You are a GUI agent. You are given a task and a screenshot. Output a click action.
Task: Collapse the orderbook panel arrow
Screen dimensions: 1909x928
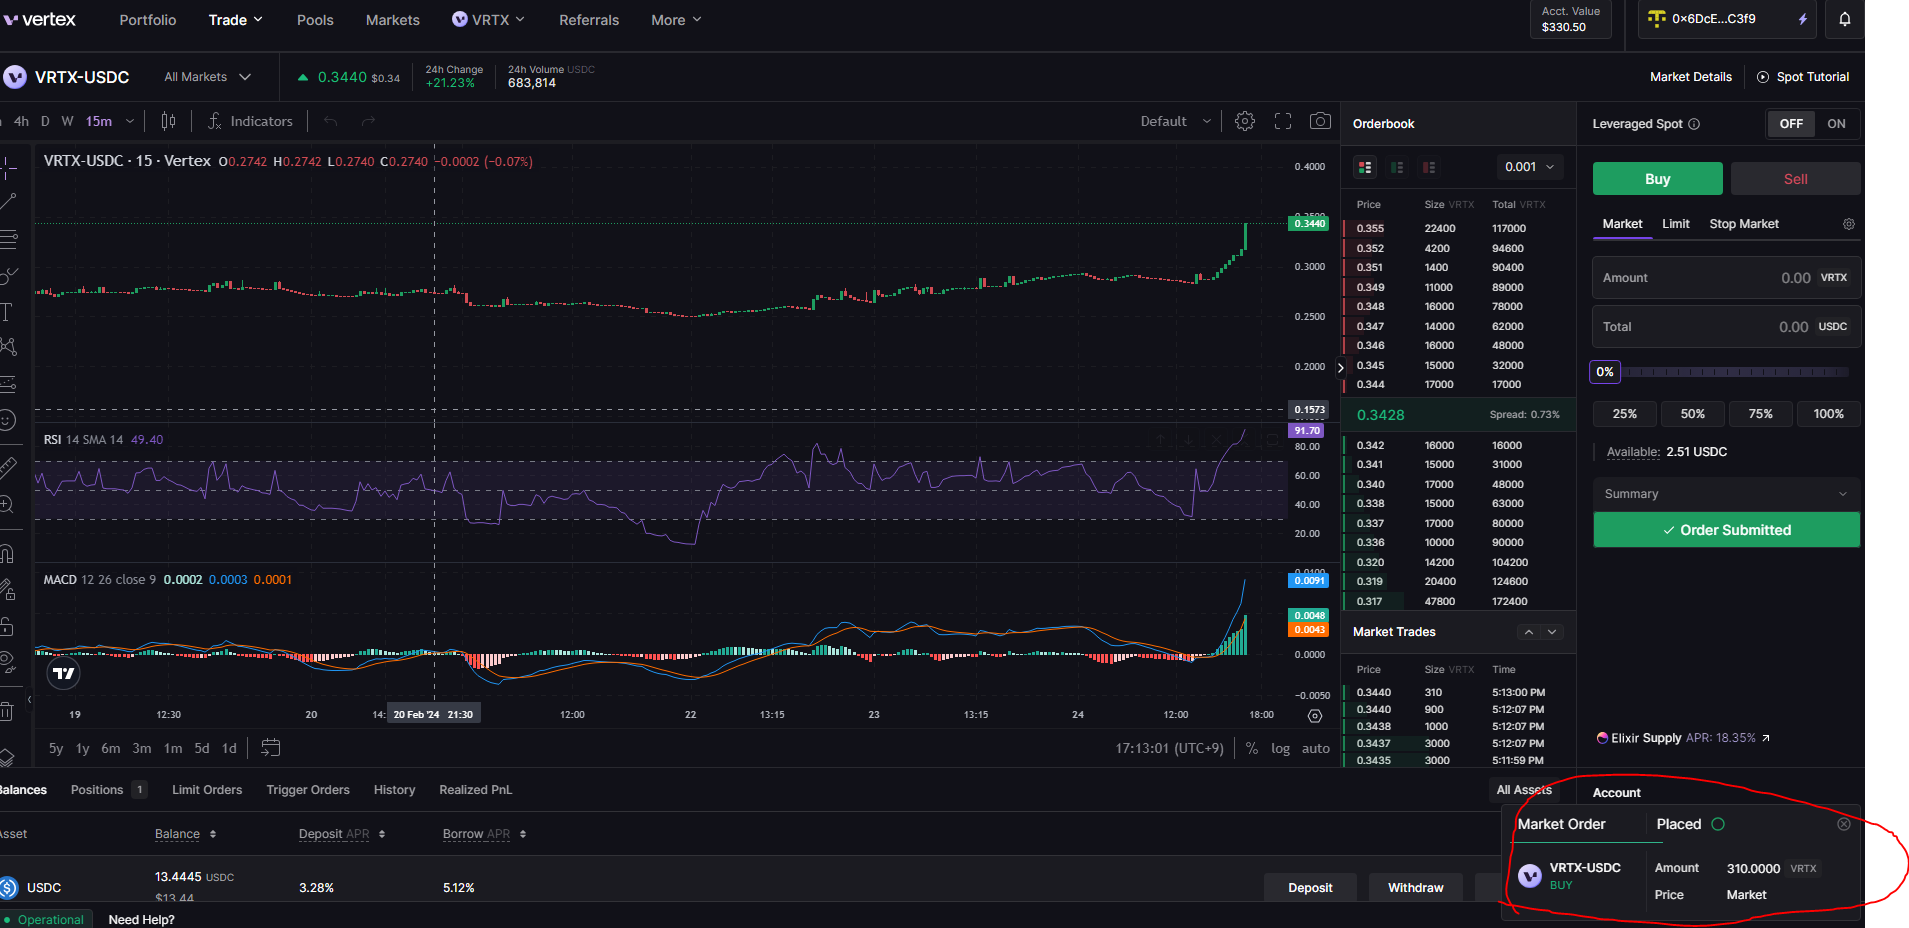(1341, 368)
